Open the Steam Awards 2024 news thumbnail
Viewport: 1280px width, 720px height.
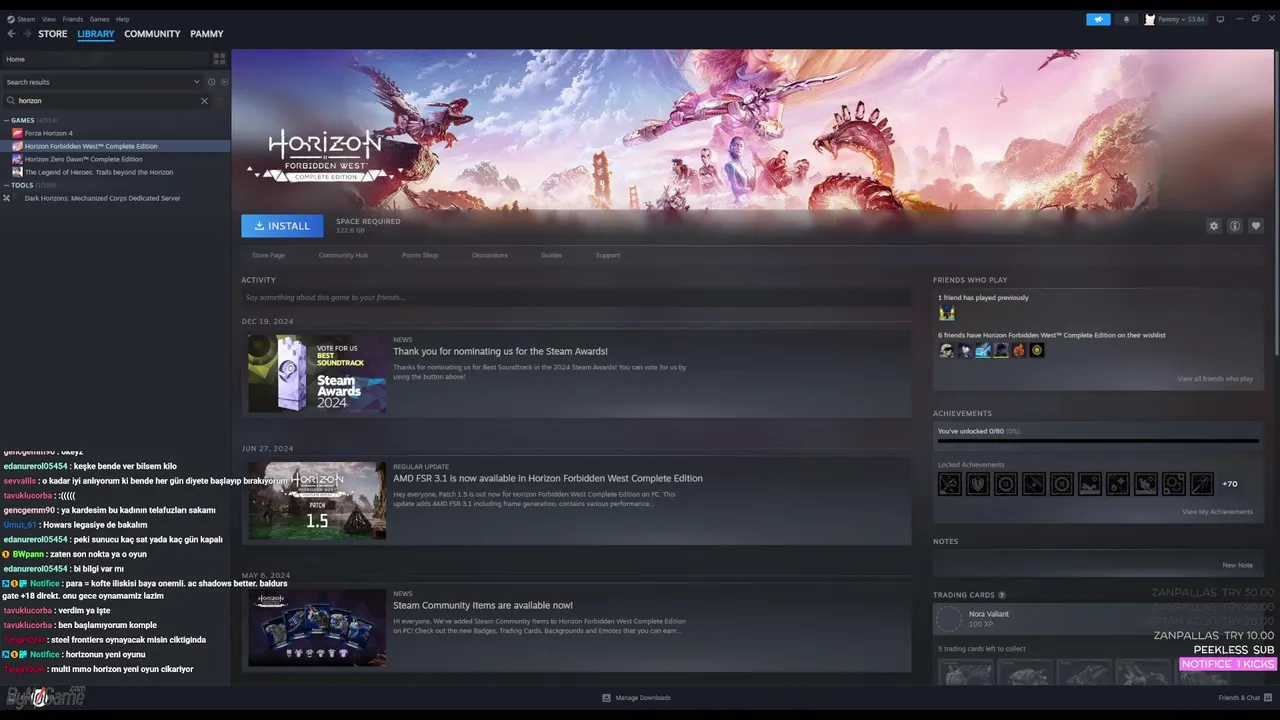click(x=317, y=374)
